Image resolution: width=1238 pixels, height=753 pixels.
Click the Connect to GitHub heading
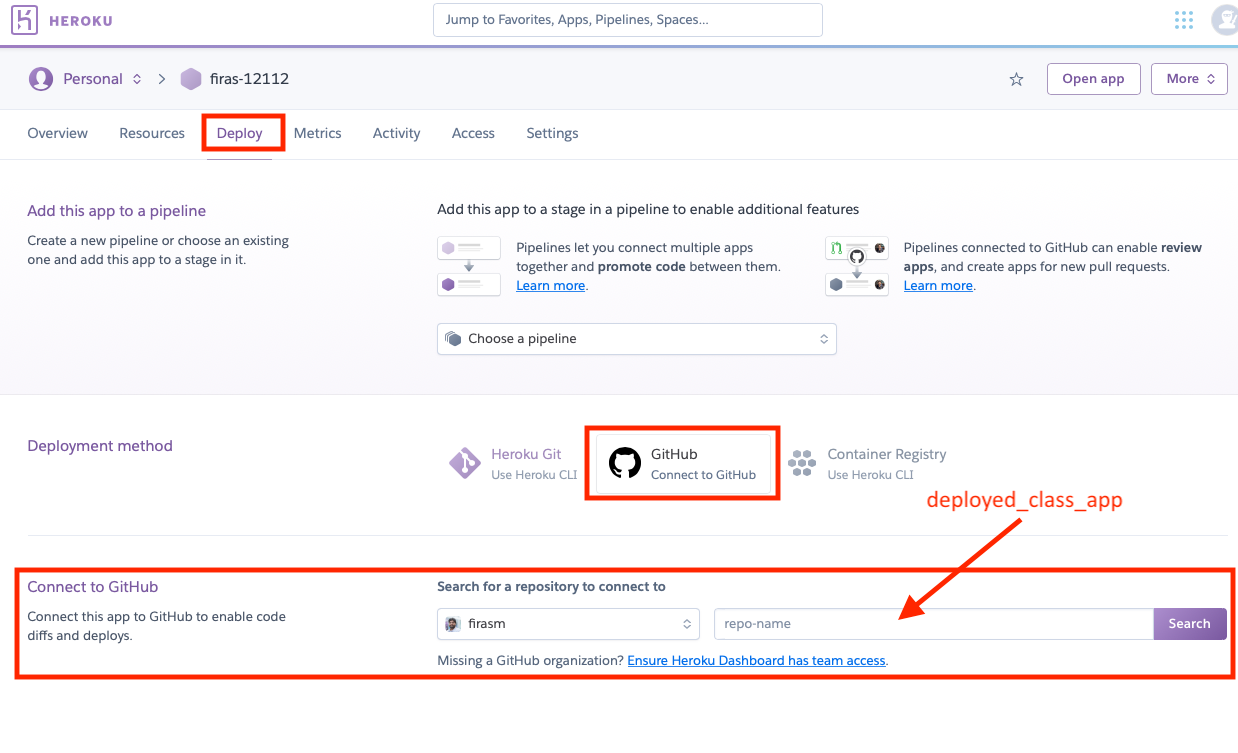coord(93,587)
